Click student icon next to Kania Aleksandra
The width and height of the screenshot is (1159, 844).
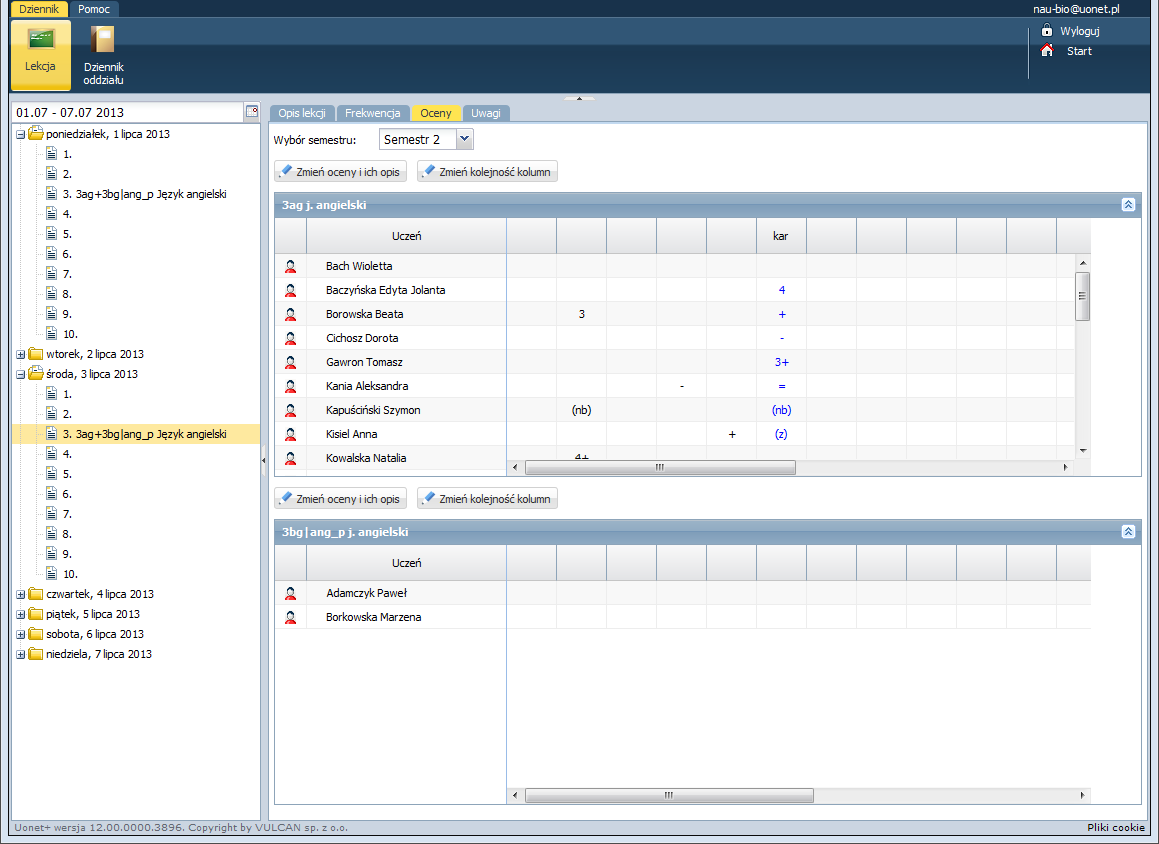[290, 386]
